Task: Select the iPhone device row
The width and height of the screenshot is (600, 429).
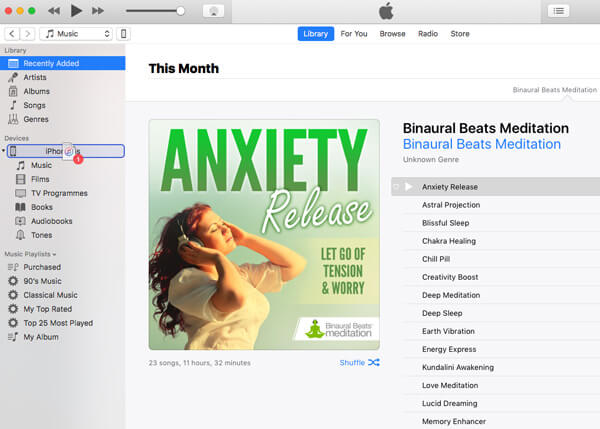Action: coord(65,151)
